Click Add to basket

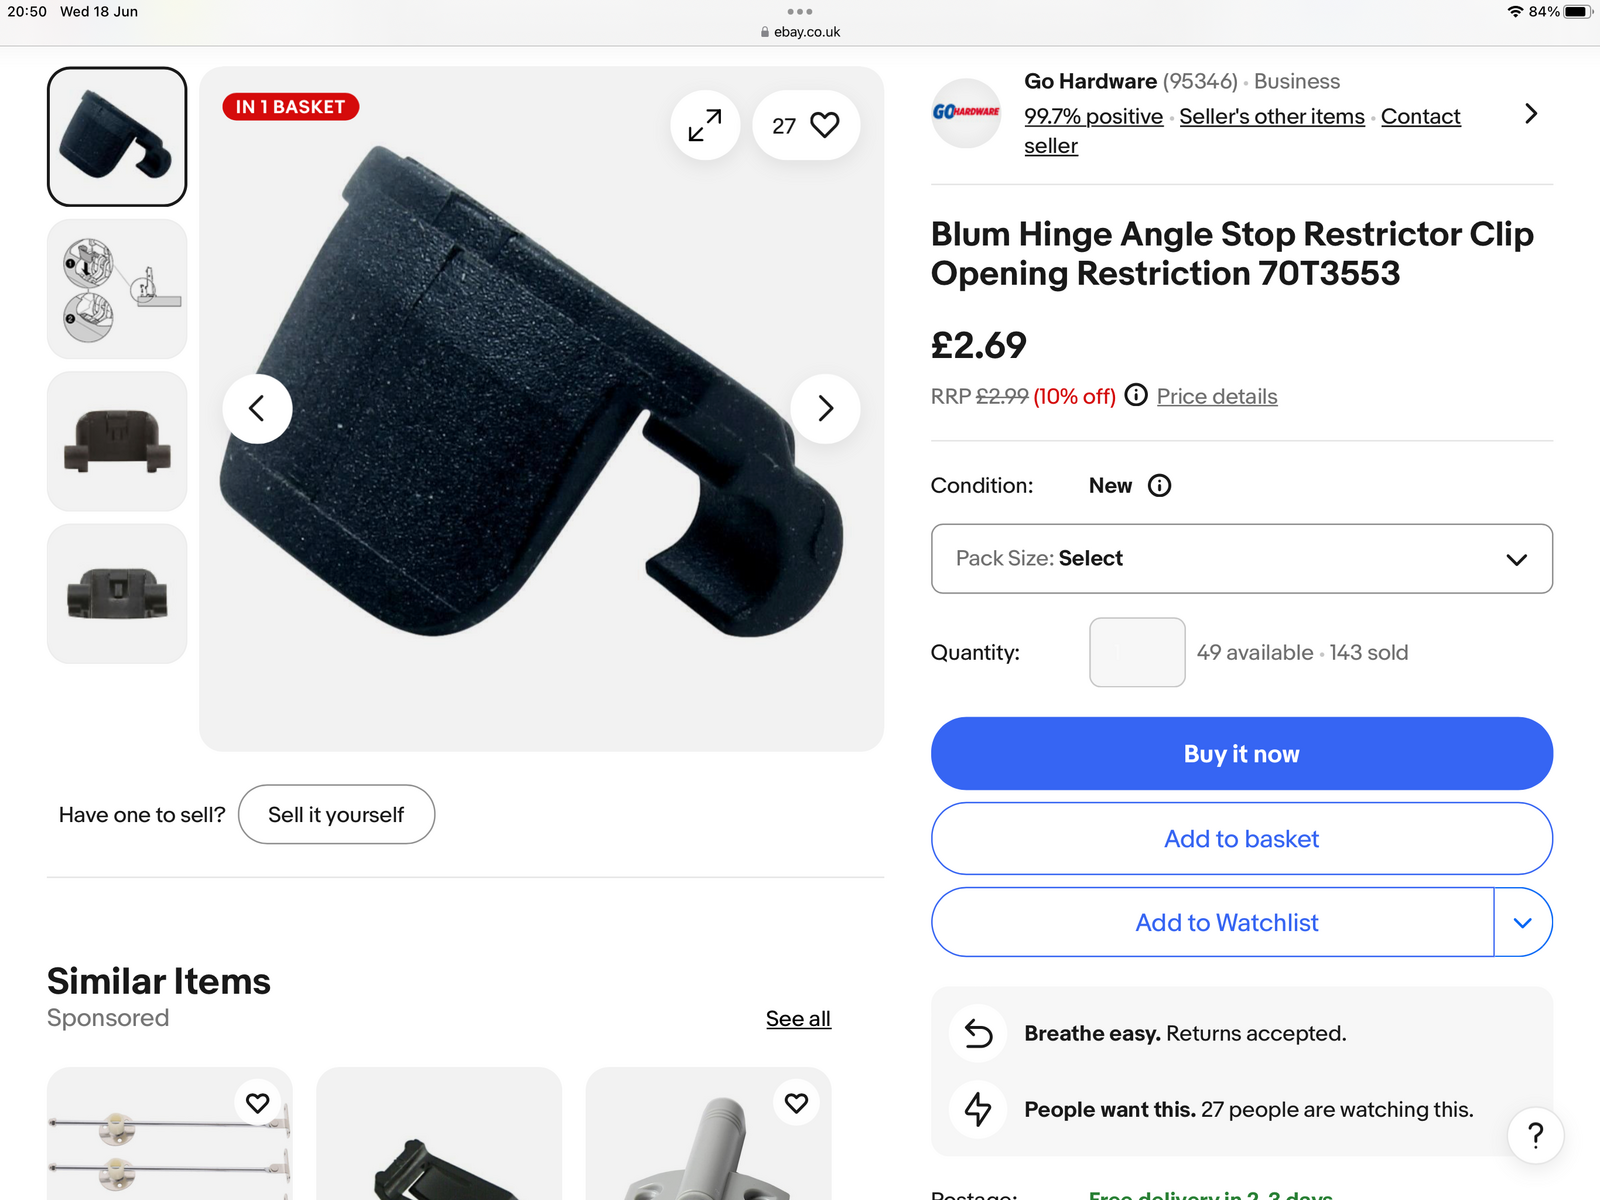(x=1241, y=839)
